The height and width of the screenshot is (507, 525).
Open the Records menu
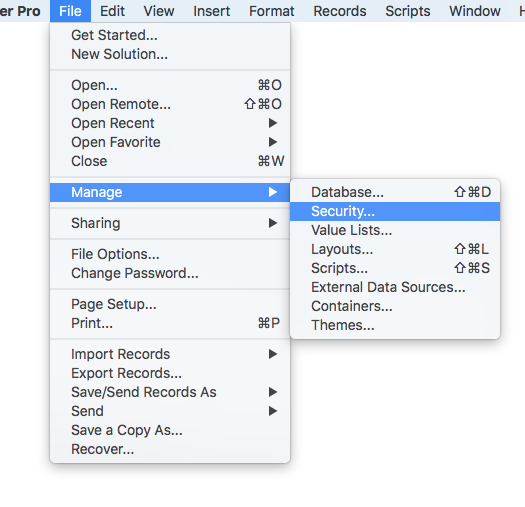(x=340, y=11)
